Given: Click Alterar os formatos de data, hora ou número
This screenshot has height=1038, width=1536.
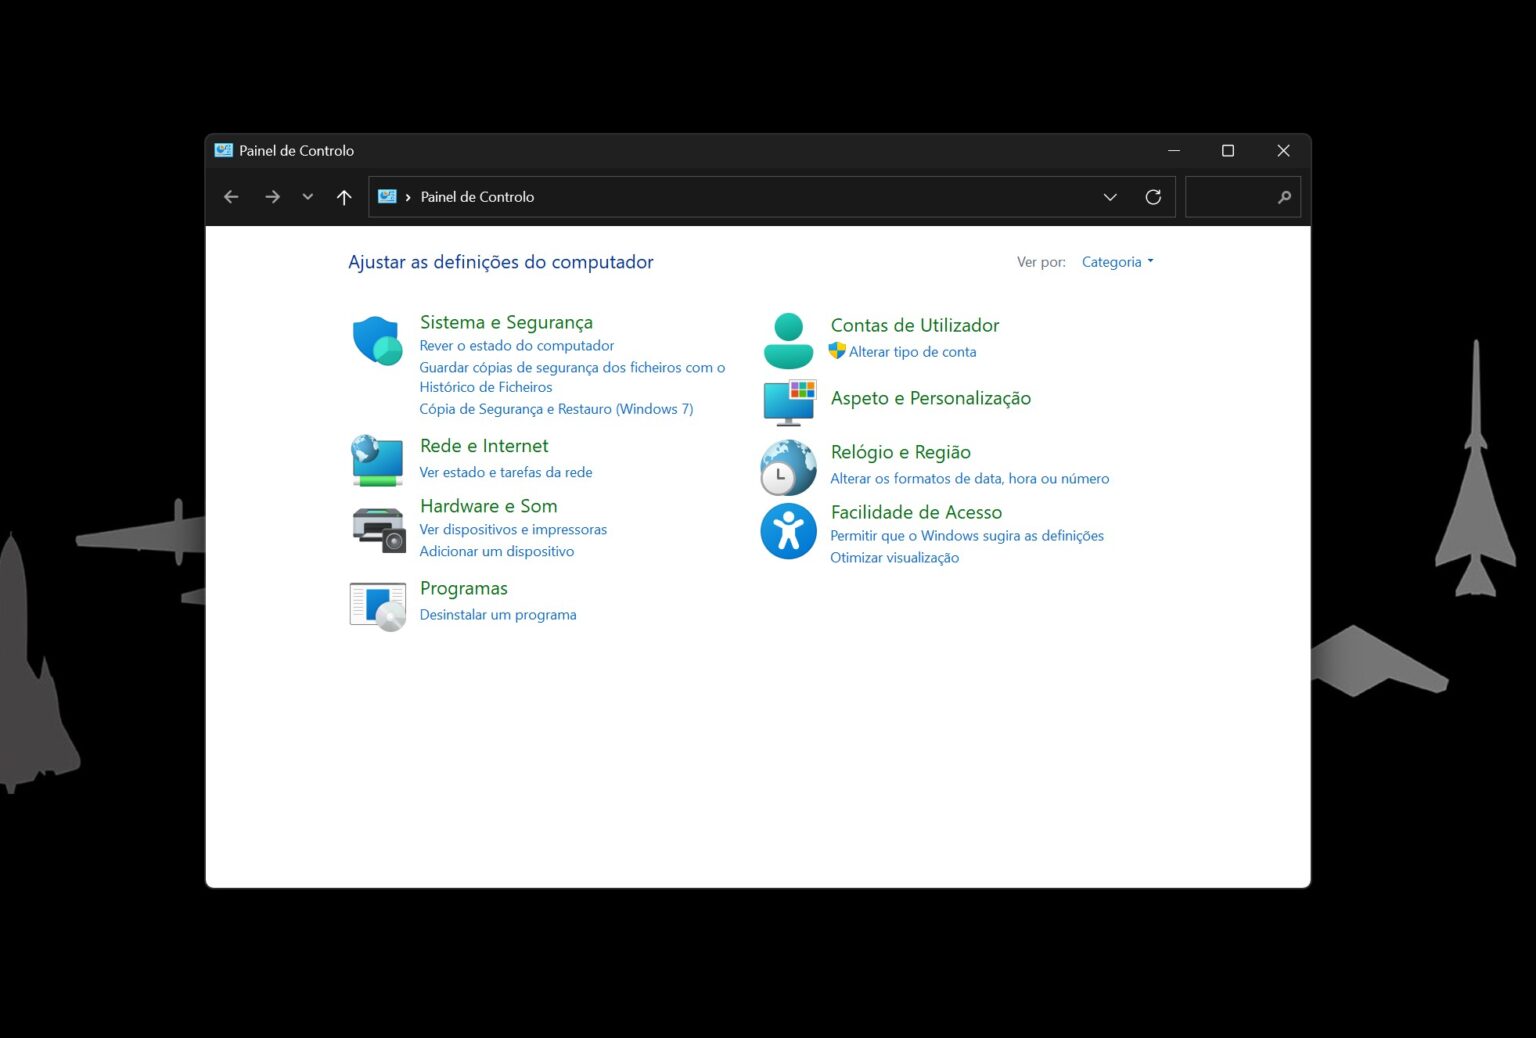Looking at the screenshot, I should tap(969, 479).
